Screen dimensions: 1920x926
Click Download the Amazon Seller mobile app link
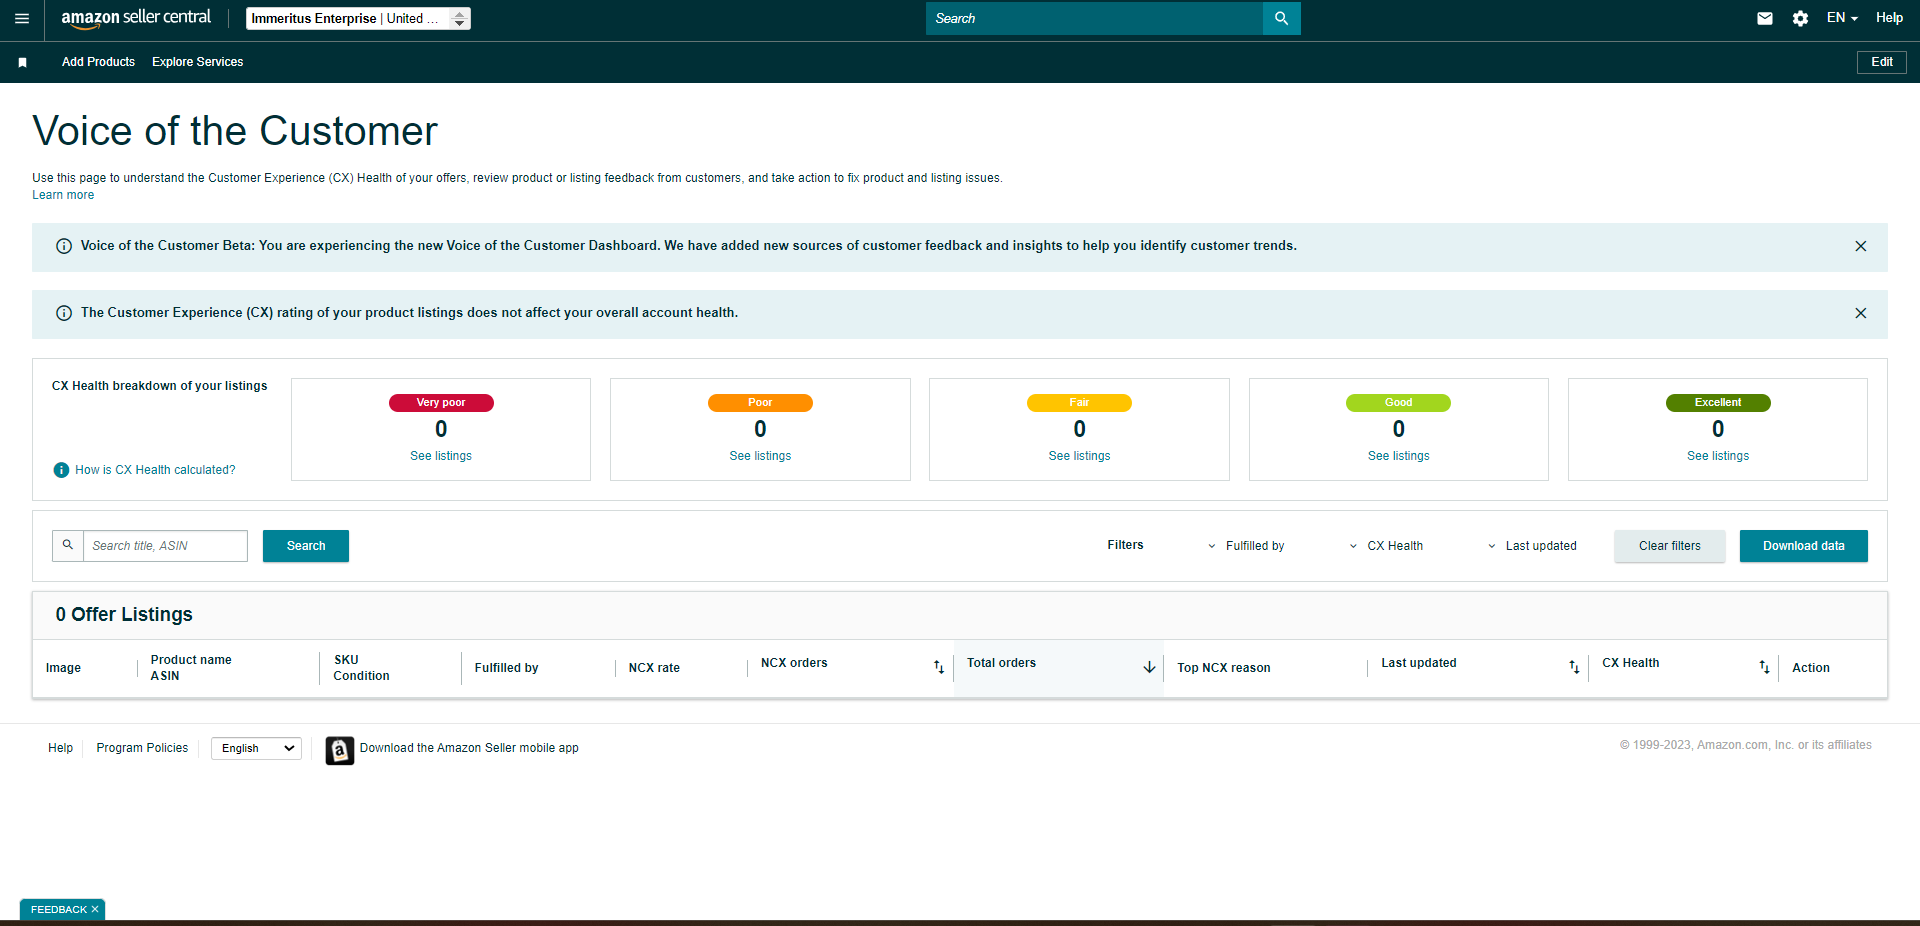469,748
